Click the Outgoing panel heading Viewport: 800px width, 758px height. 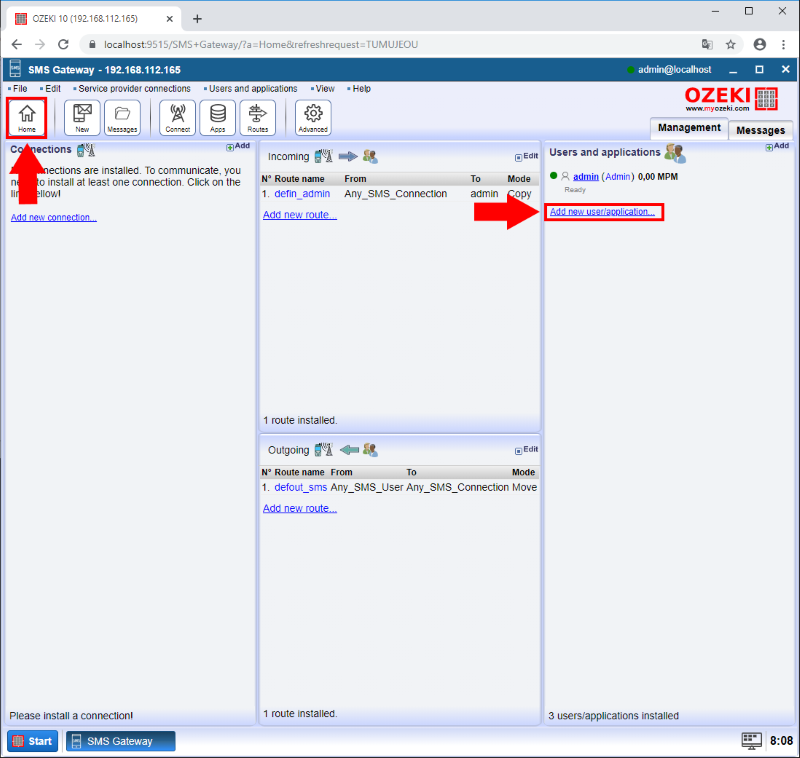[289, 450]
